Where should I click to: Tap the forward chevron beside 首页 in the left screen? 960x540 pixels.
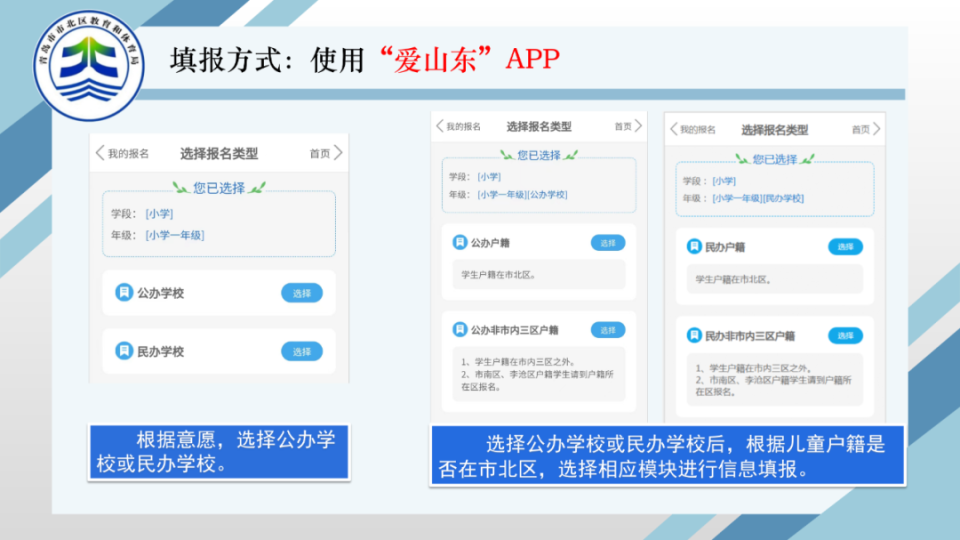coord(338,153)
